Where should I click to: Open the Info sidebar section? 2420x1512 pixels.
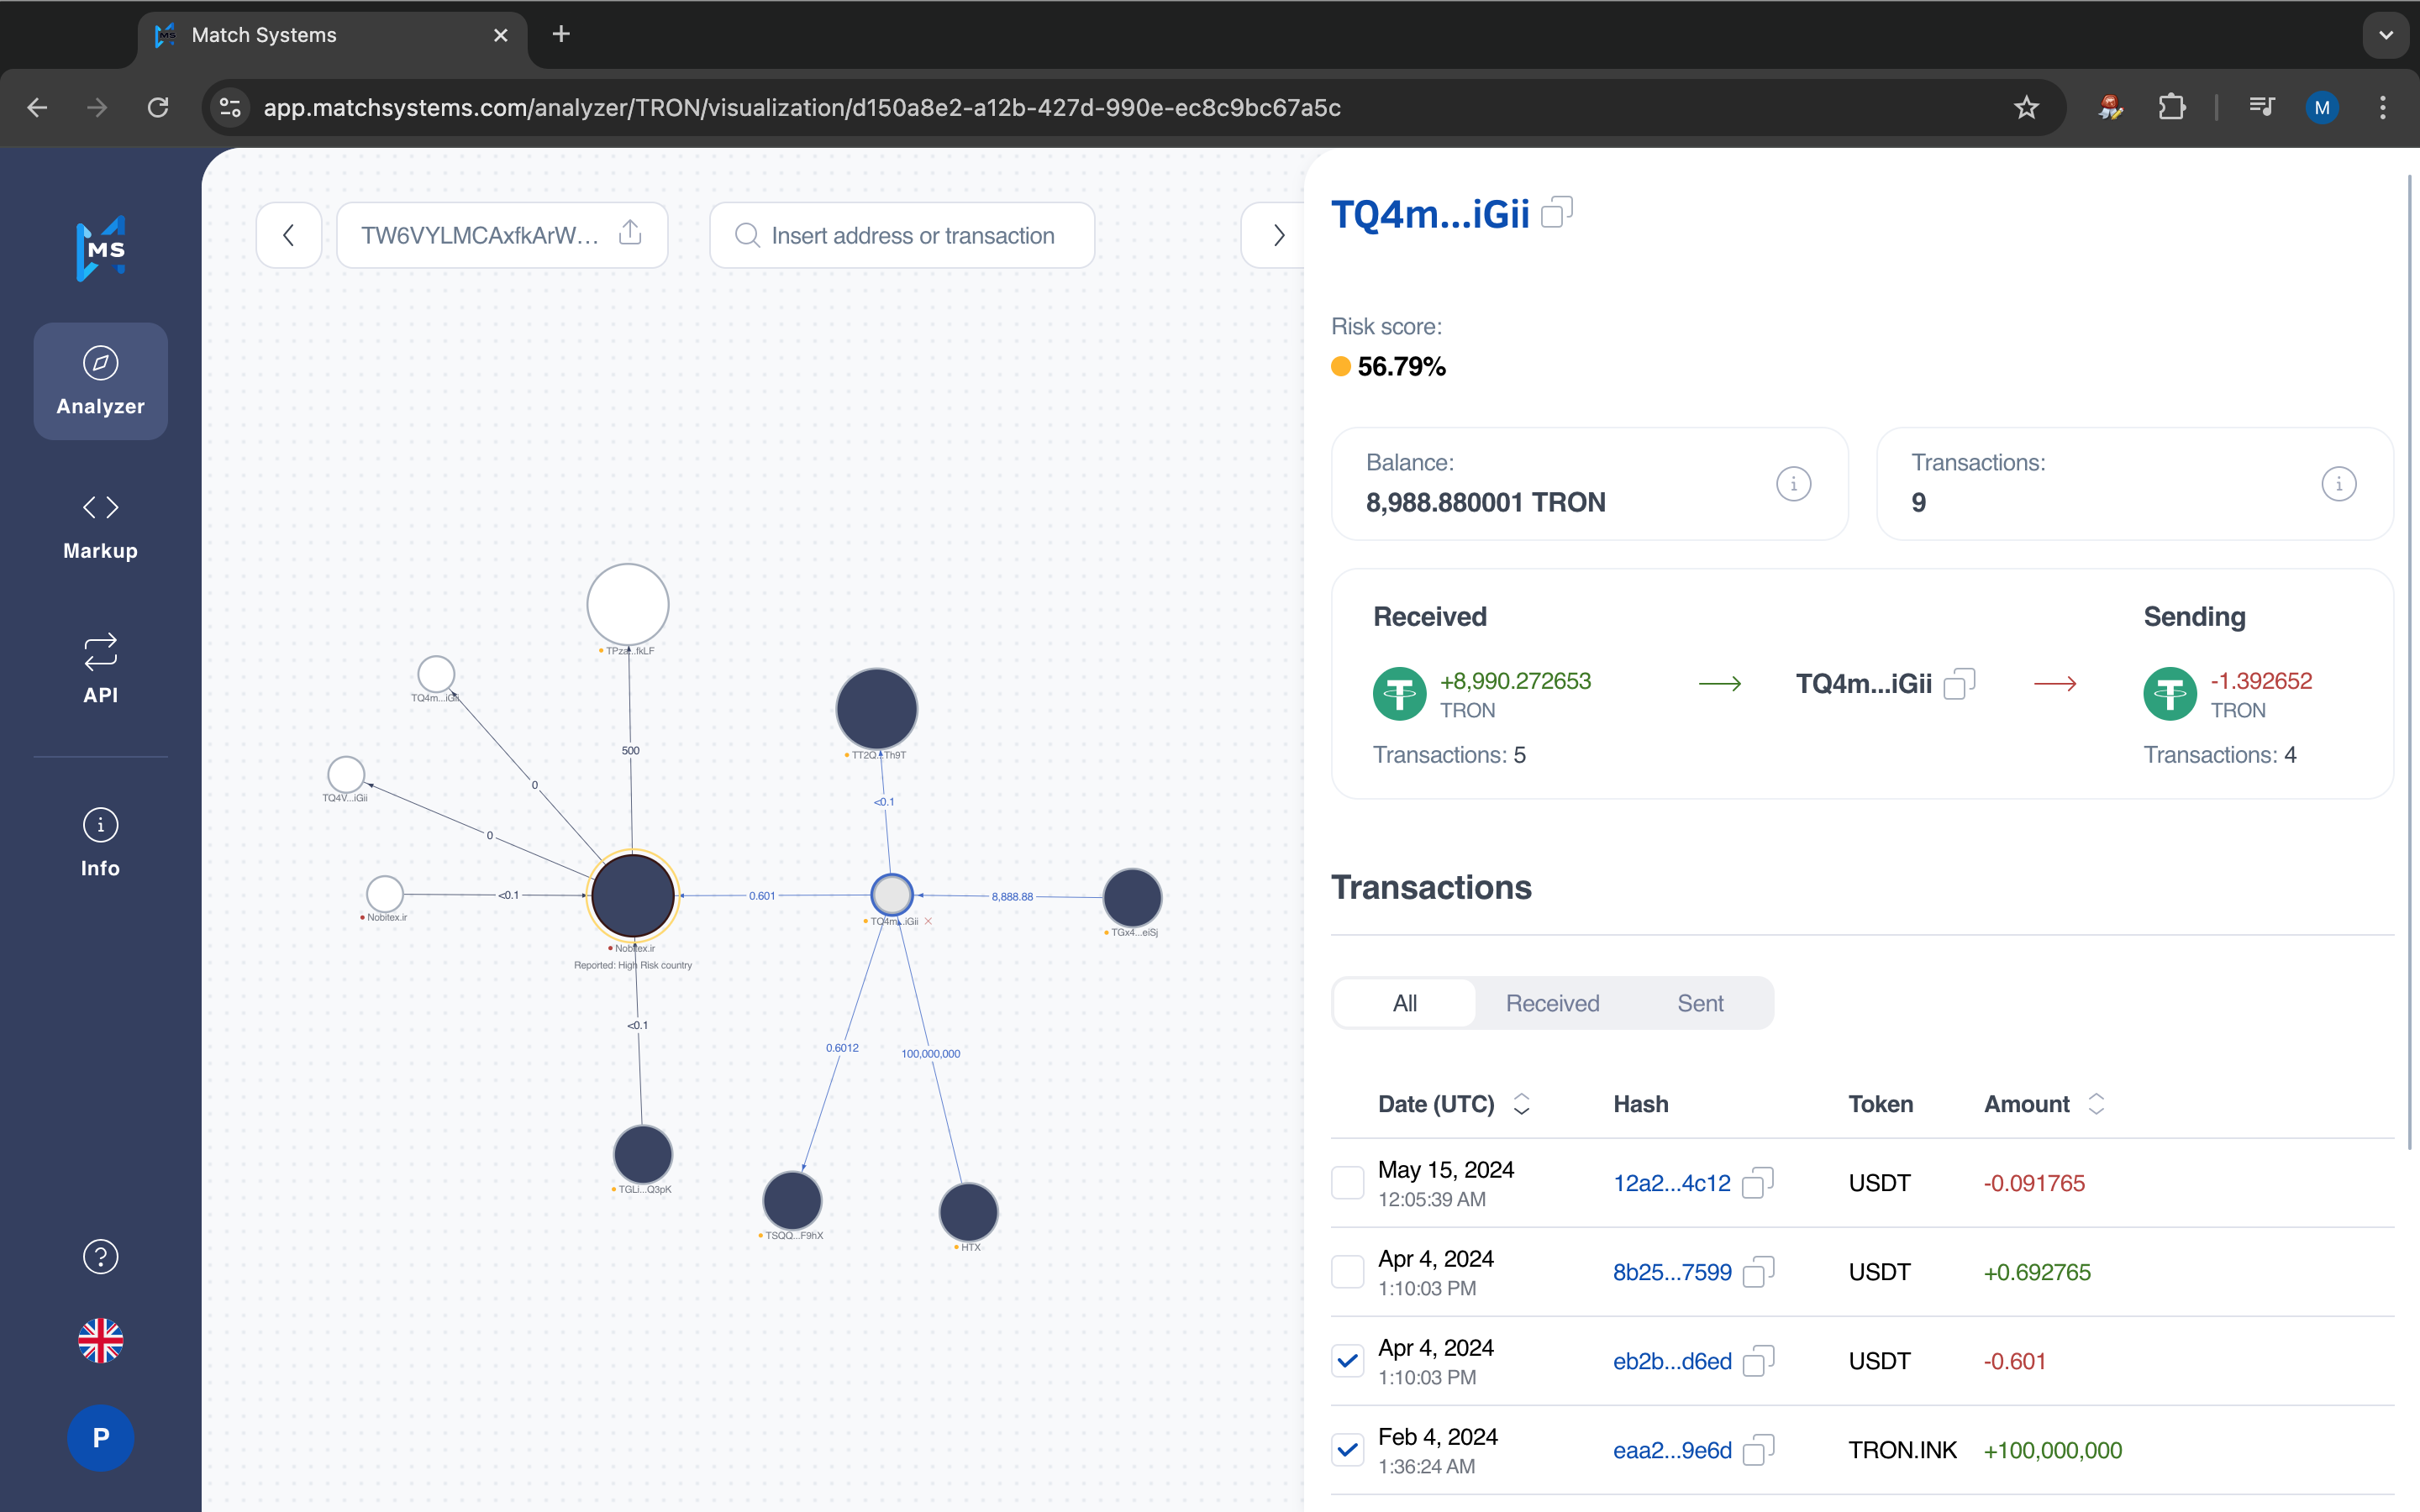(x=100, y=842)
